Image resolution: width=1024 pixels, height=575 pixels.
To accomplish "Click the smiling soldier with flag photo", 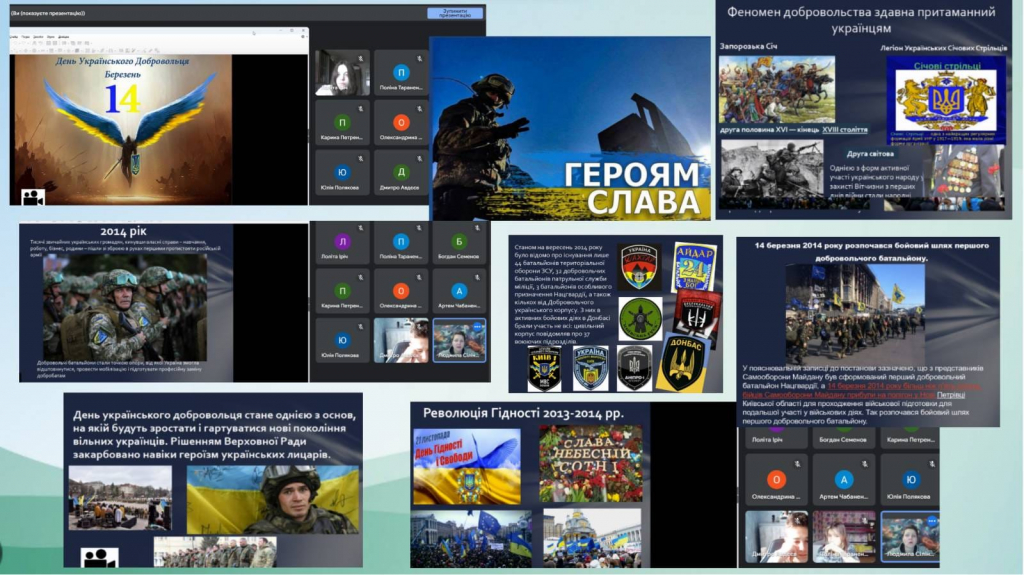I will point(273,499).
